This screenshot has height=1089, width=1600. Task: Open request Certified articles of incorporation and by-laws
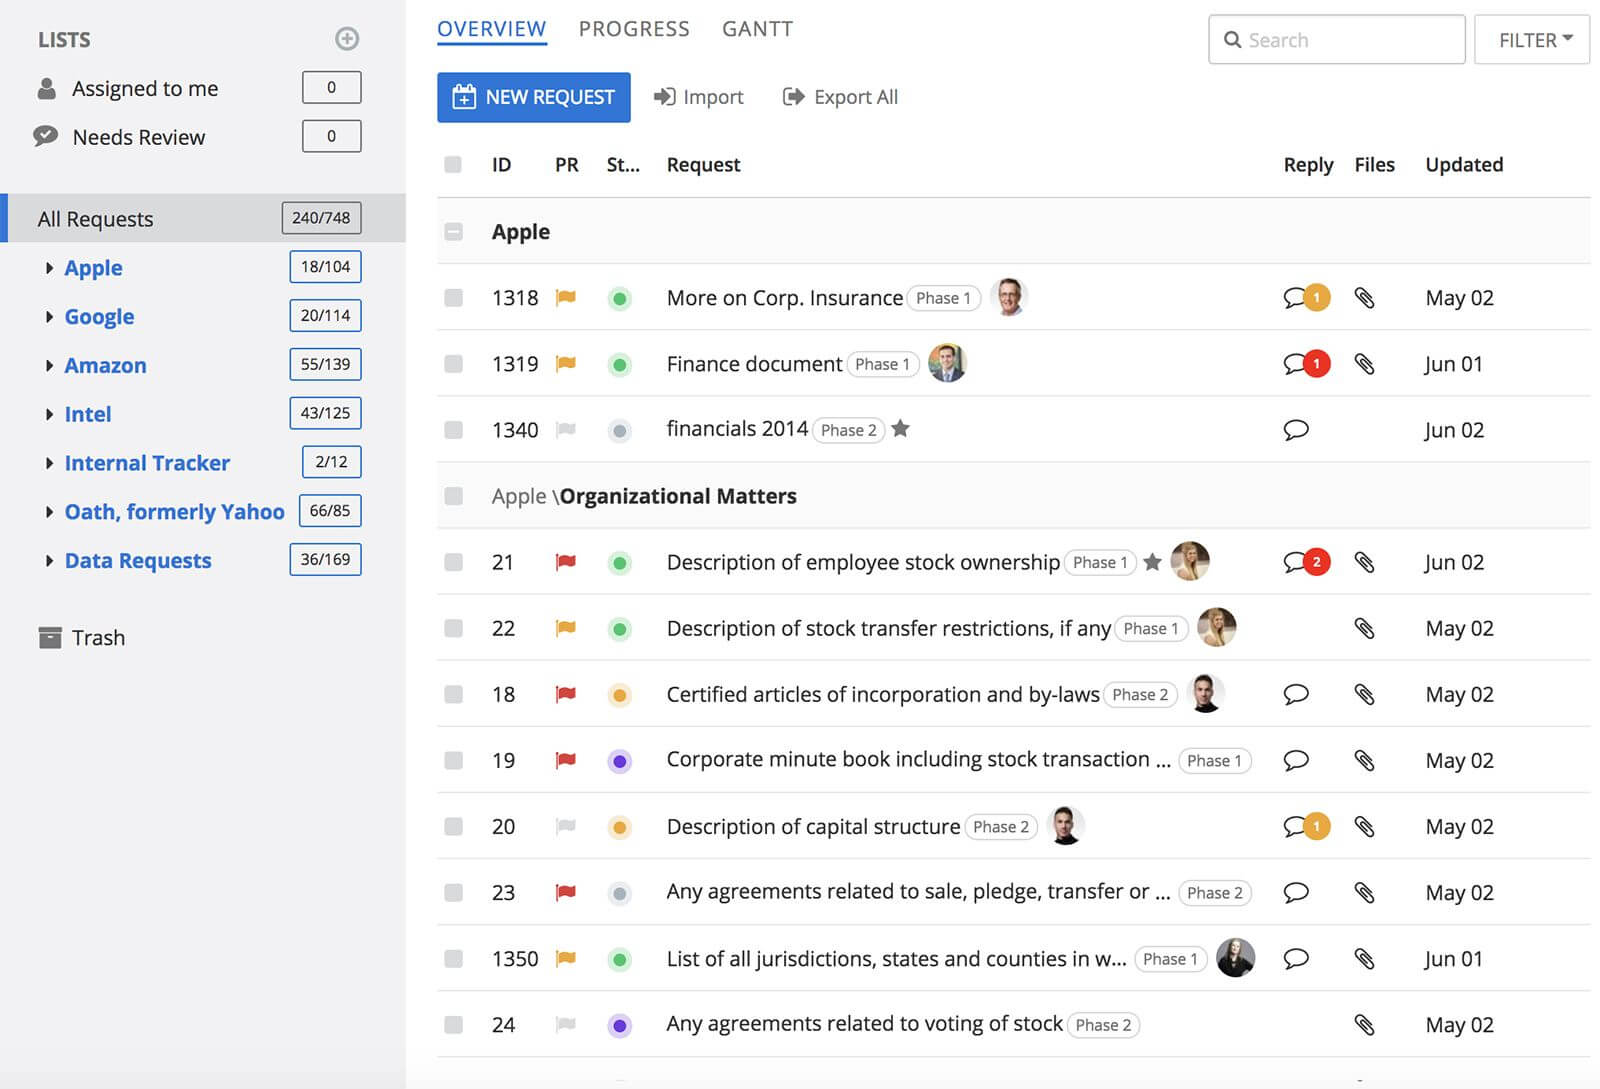pos(883,694)
